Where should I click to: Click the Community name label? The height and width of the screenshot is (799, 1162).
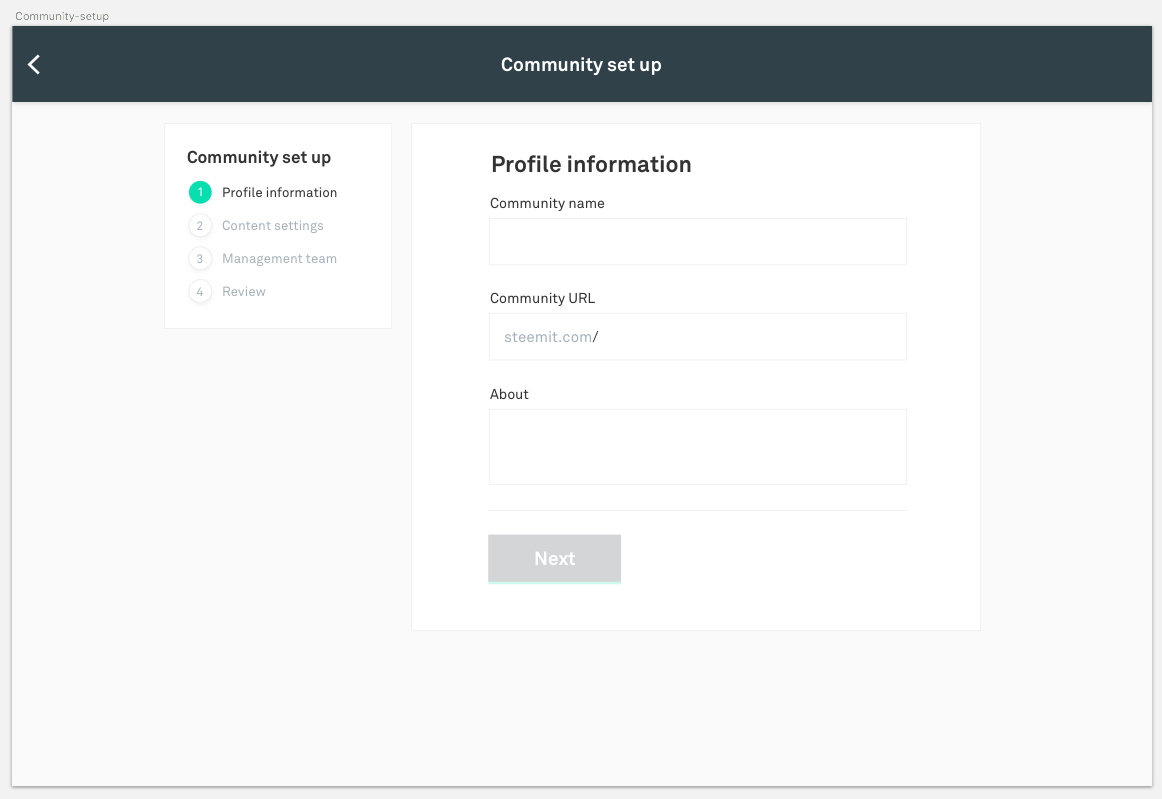click(x=547, y=203)
